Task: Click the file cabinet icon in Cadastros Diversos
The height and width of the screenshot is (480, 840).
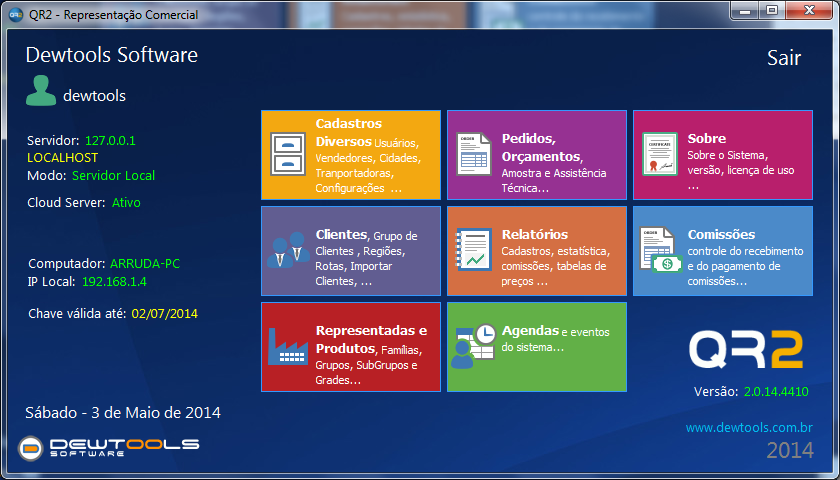Action: coord(288,154)
